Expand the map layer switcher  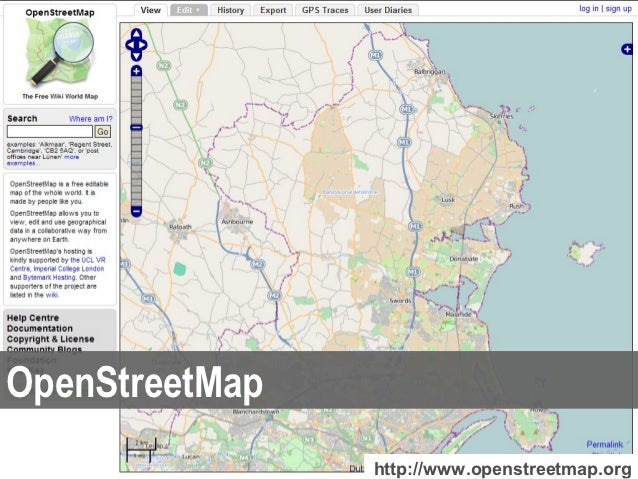click(627, 49)
